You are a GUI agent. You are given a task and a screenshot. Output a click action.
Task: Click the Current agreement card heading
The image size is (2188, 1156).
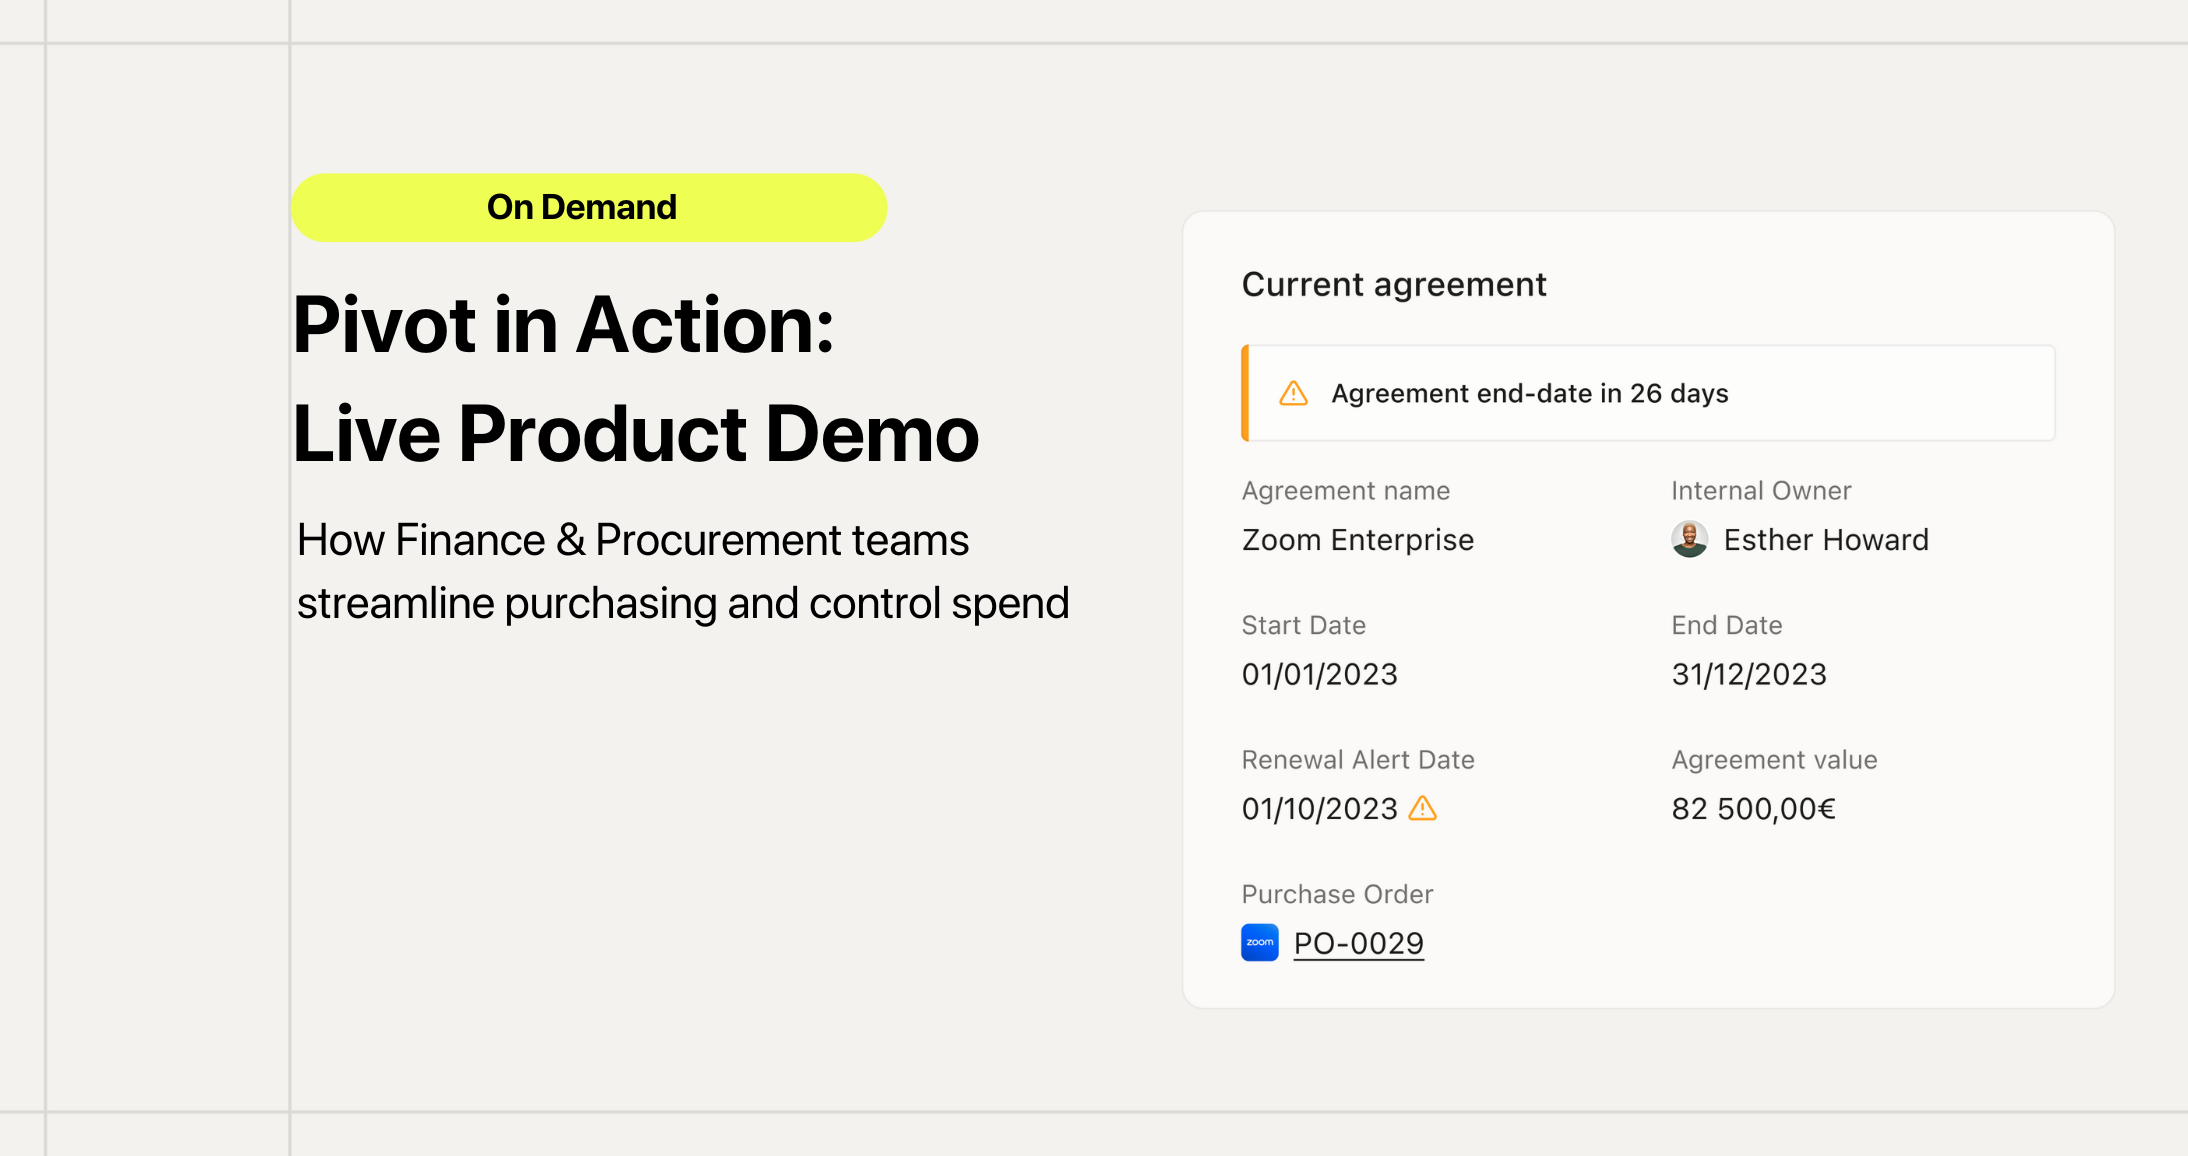(1393, 285)
